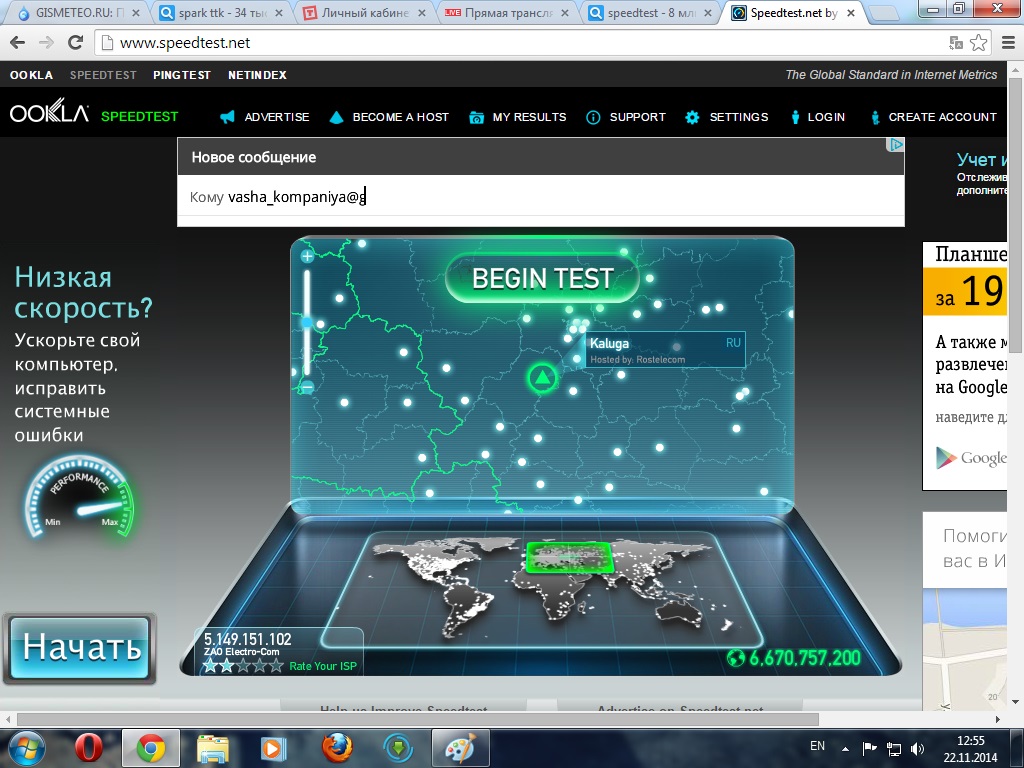Click the green current location marker on map
Screen dimensions: 1024x768
[x=542, y=377]
